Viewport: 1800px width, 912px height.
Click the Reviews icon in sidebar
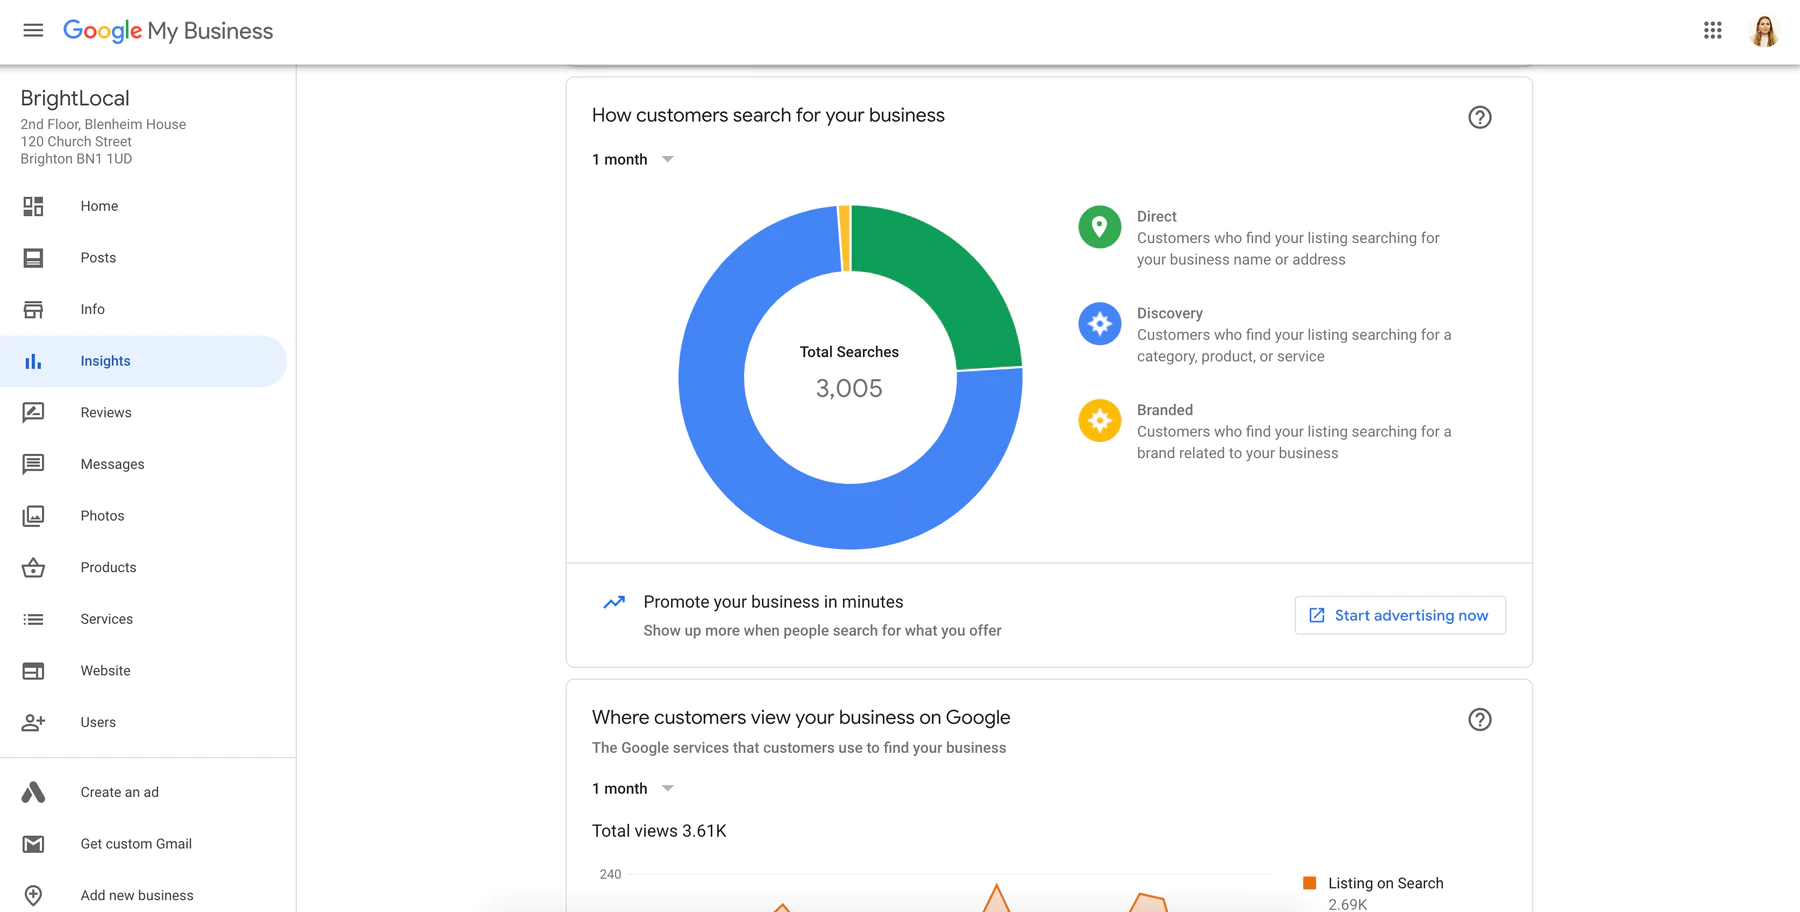point(33,413)
